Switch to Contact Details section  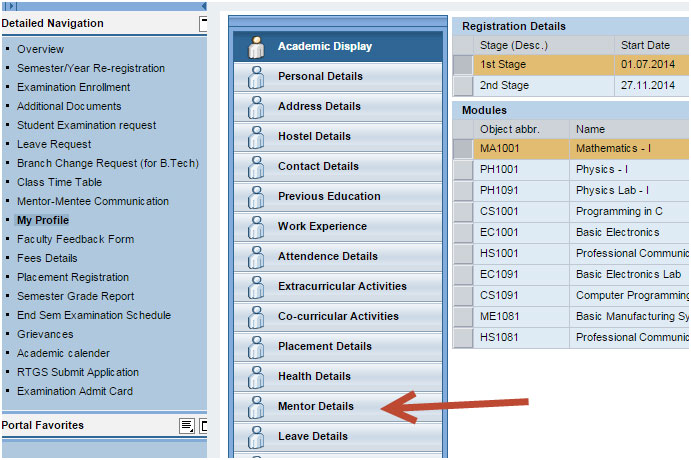point(318,167)
